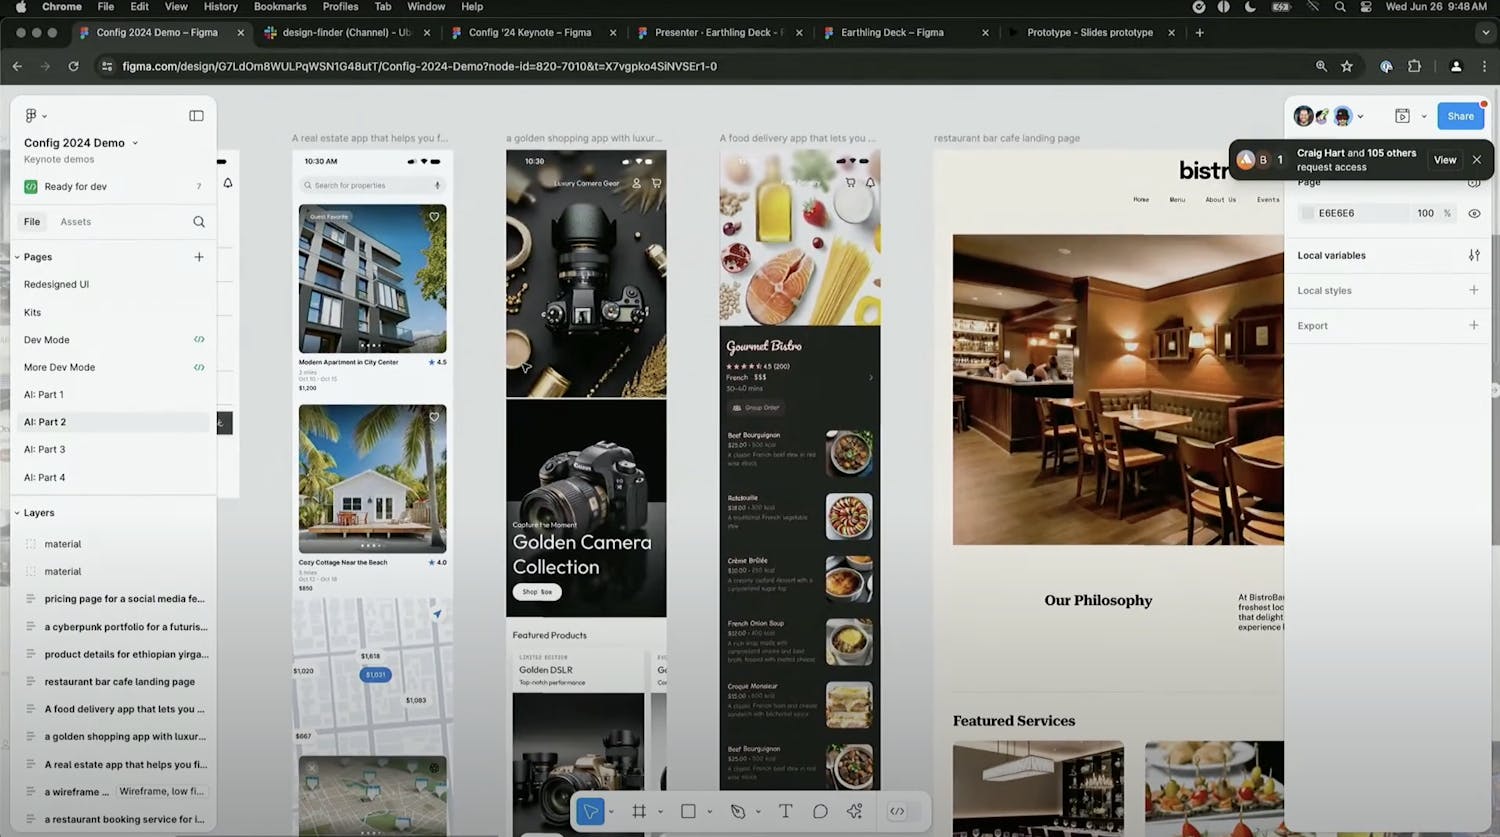1500x837 pixels.
Task: Select the Comment tool
Action: 820,811
